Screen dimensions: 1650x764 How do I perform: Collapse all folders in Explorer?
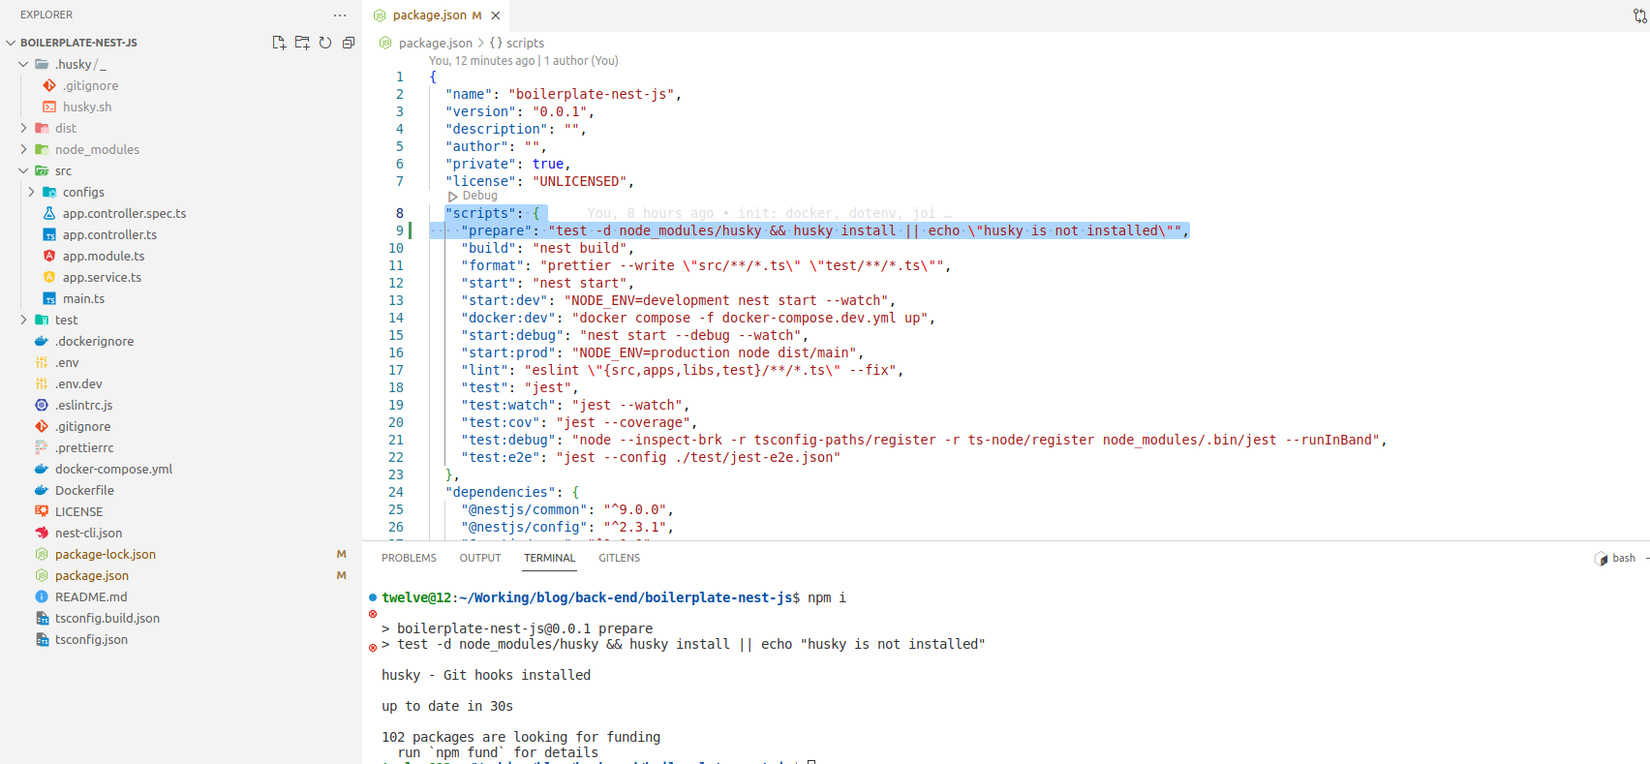click(x=348, y=43)
